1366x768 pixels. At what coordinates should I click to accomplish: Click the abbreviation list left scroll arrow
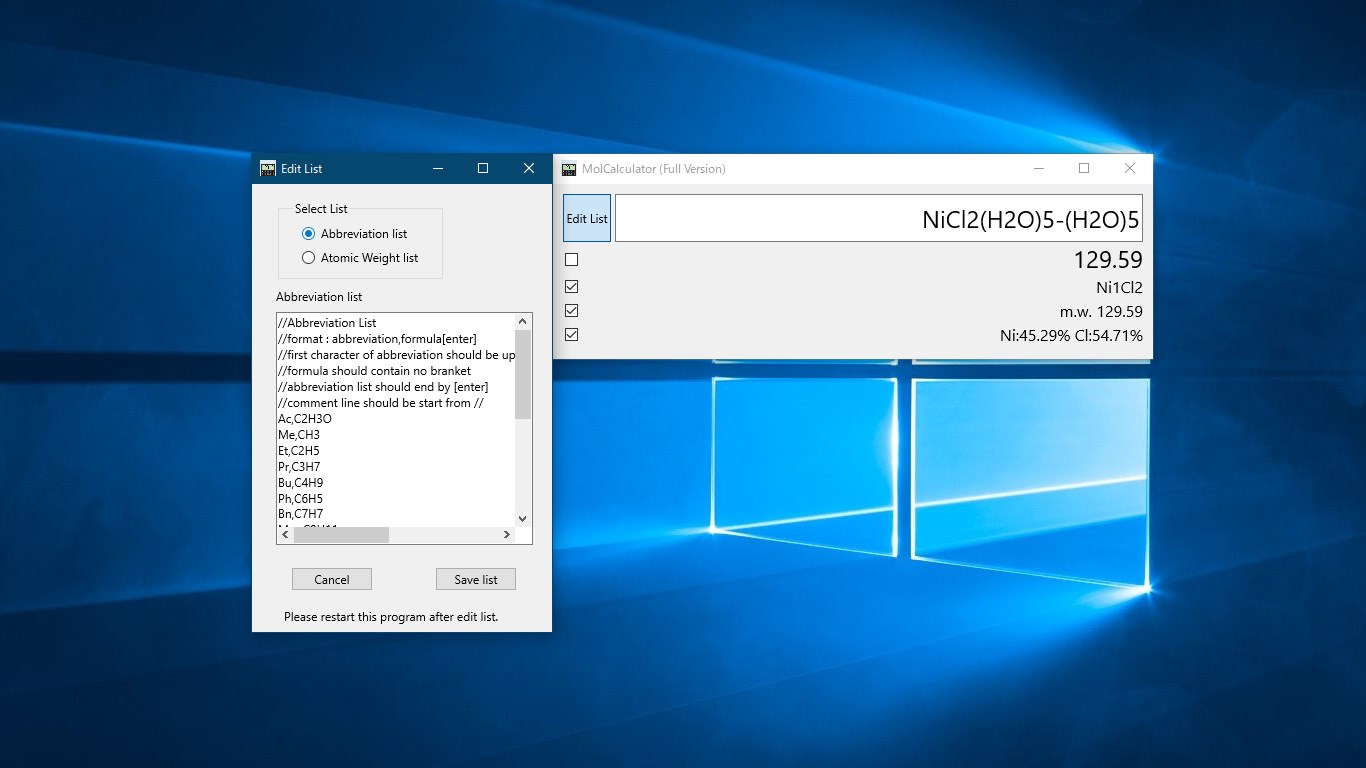[286, 535]
